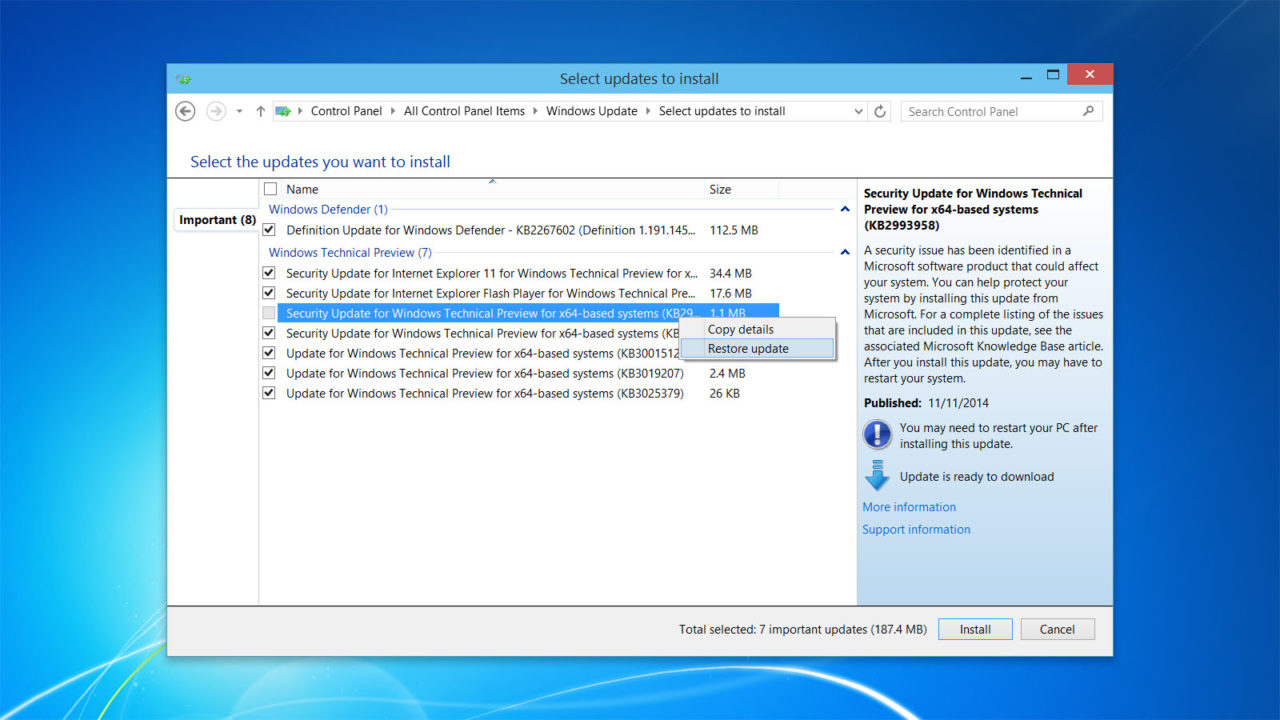Uncheck update KB3001512
The image size is (1280, 720).
click(268, 353)
